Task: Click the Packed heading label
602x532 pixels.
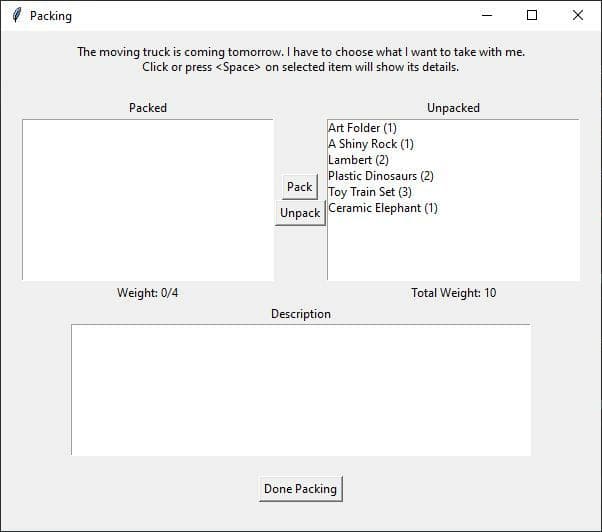Action: [x=148, y=108]
